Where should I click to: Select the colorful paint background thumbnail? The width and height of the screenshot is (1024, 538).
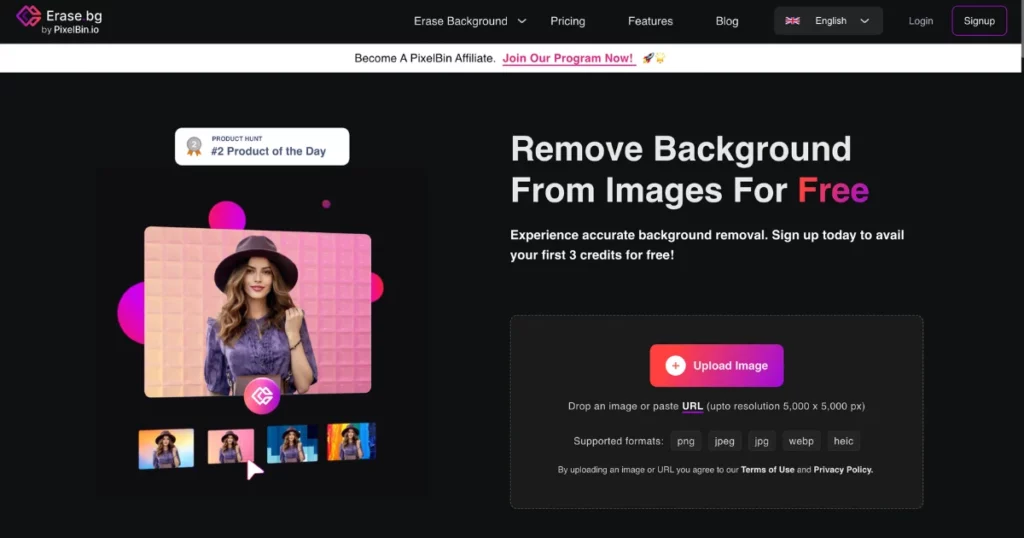coord(351,441)
